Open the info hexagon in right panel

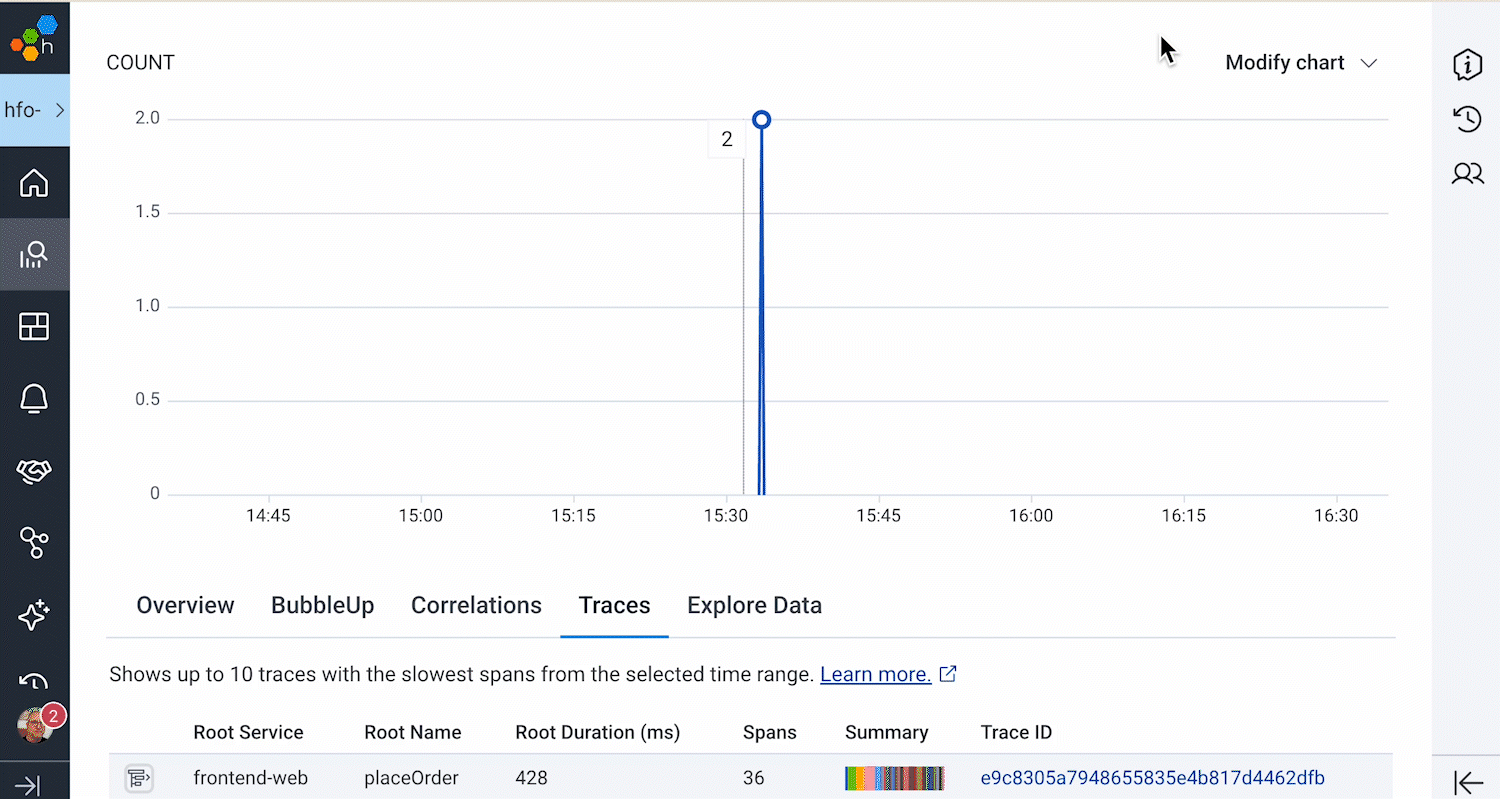pyautogui.click(x=1467, y=64)
